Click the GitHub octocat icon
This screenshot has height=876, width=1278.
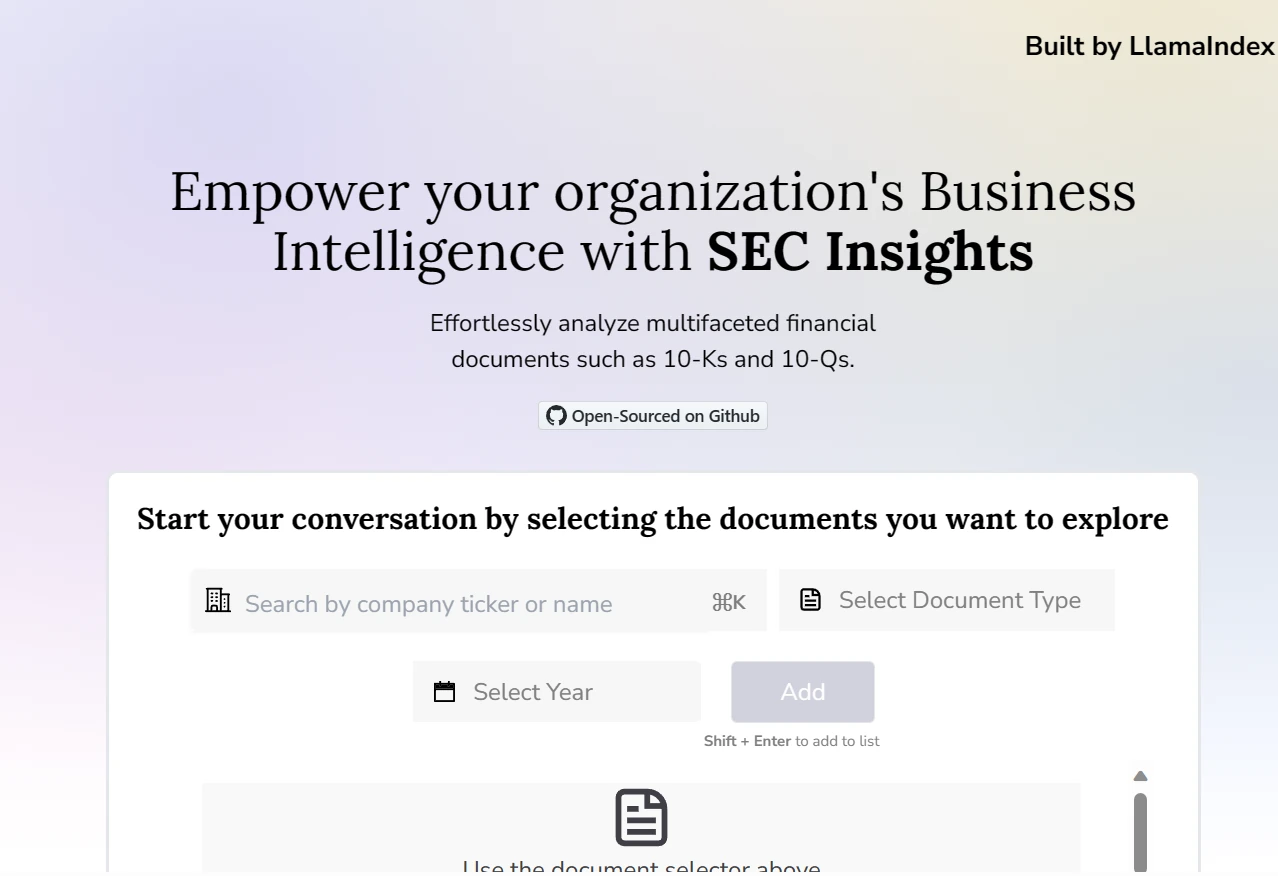556,416
